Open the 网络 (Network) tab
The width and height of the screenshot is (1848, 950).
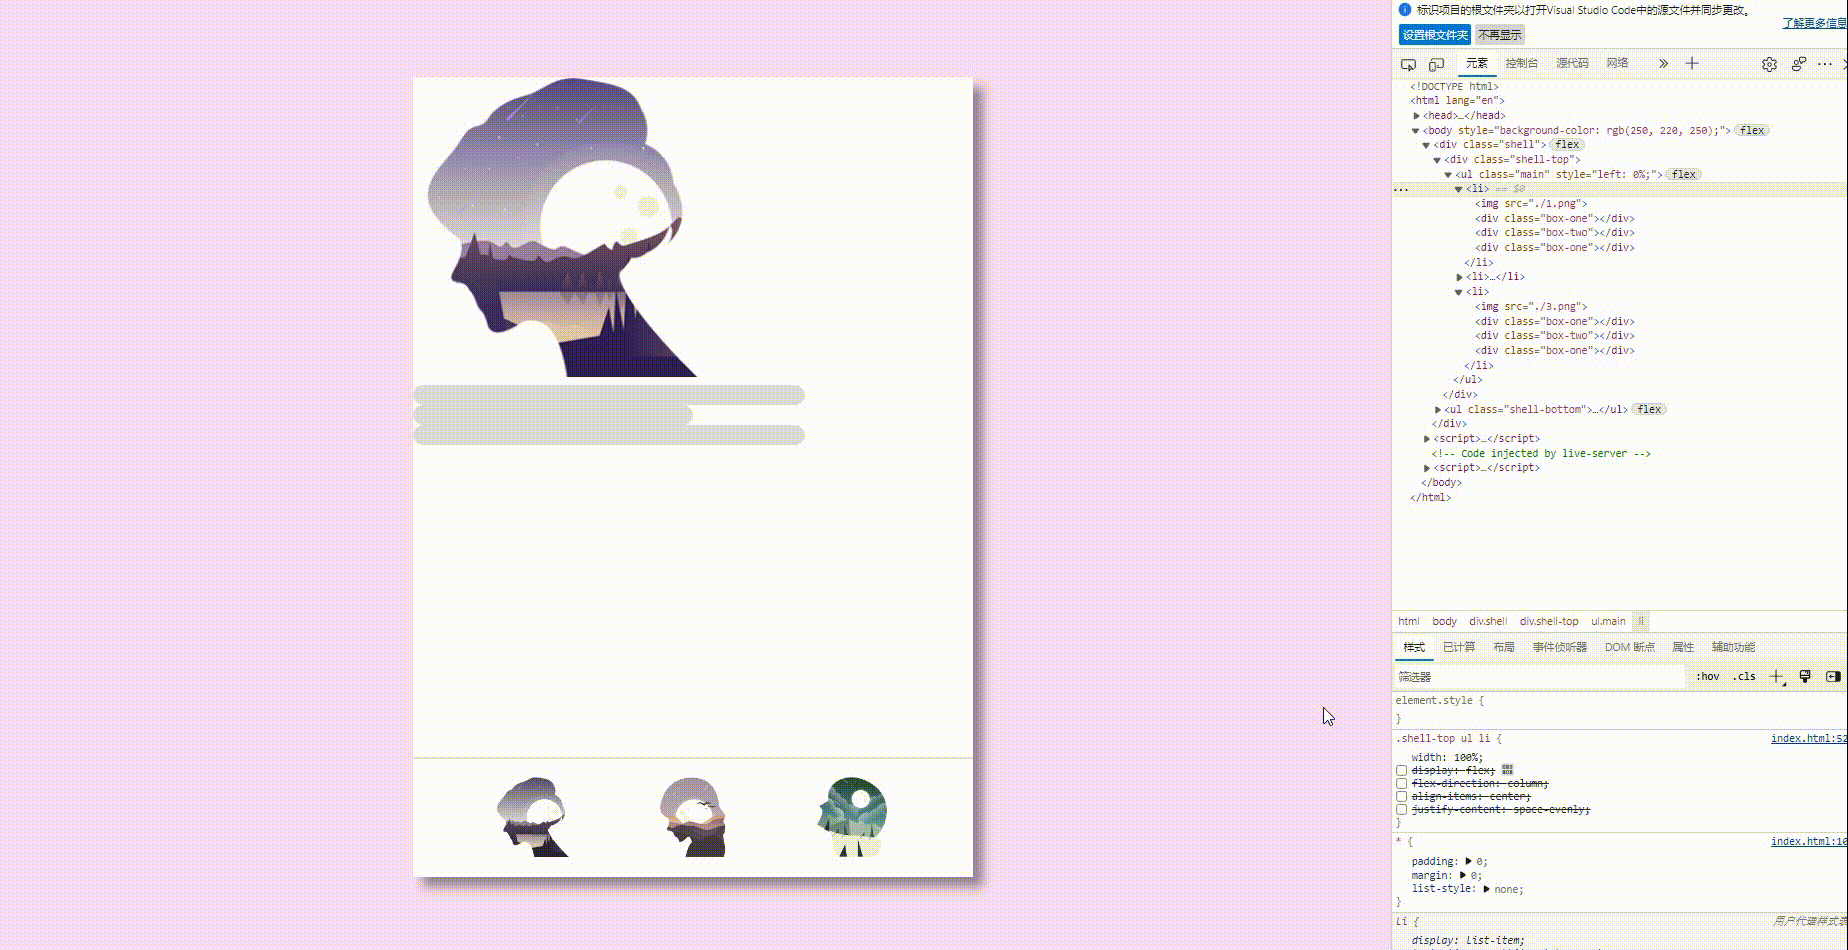pos(1617,63)
